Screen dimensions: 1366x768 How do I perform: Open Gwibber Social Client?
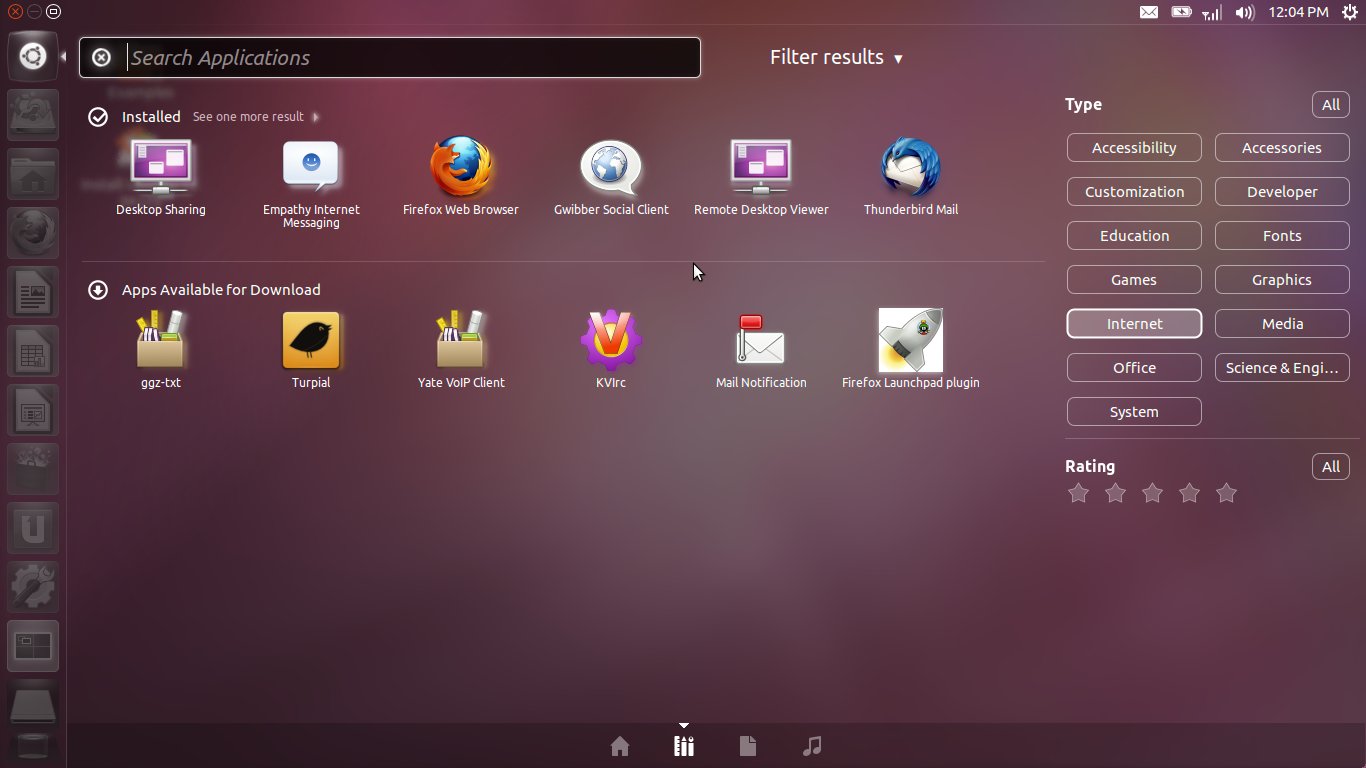coord(611,178)
